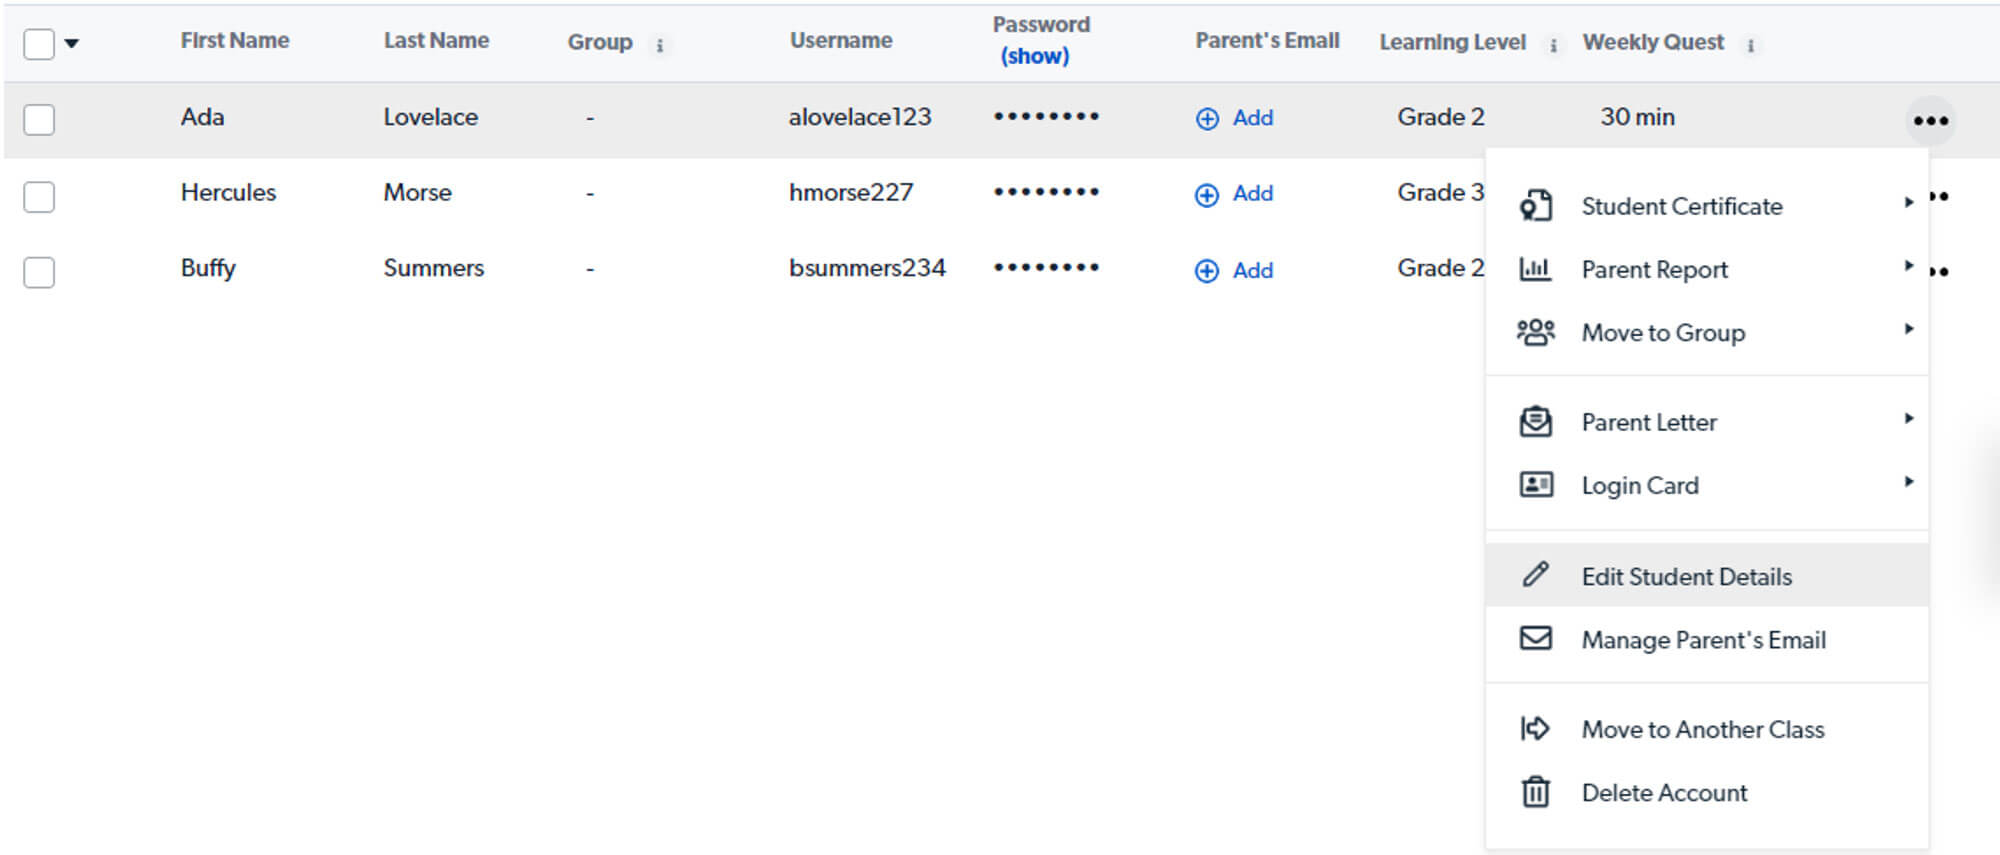The width and height of the screenshot is (2000, 855).
Task: Select Hercules Morse's row checkbox
Action: pyautogui.click(x=39, y=196)
